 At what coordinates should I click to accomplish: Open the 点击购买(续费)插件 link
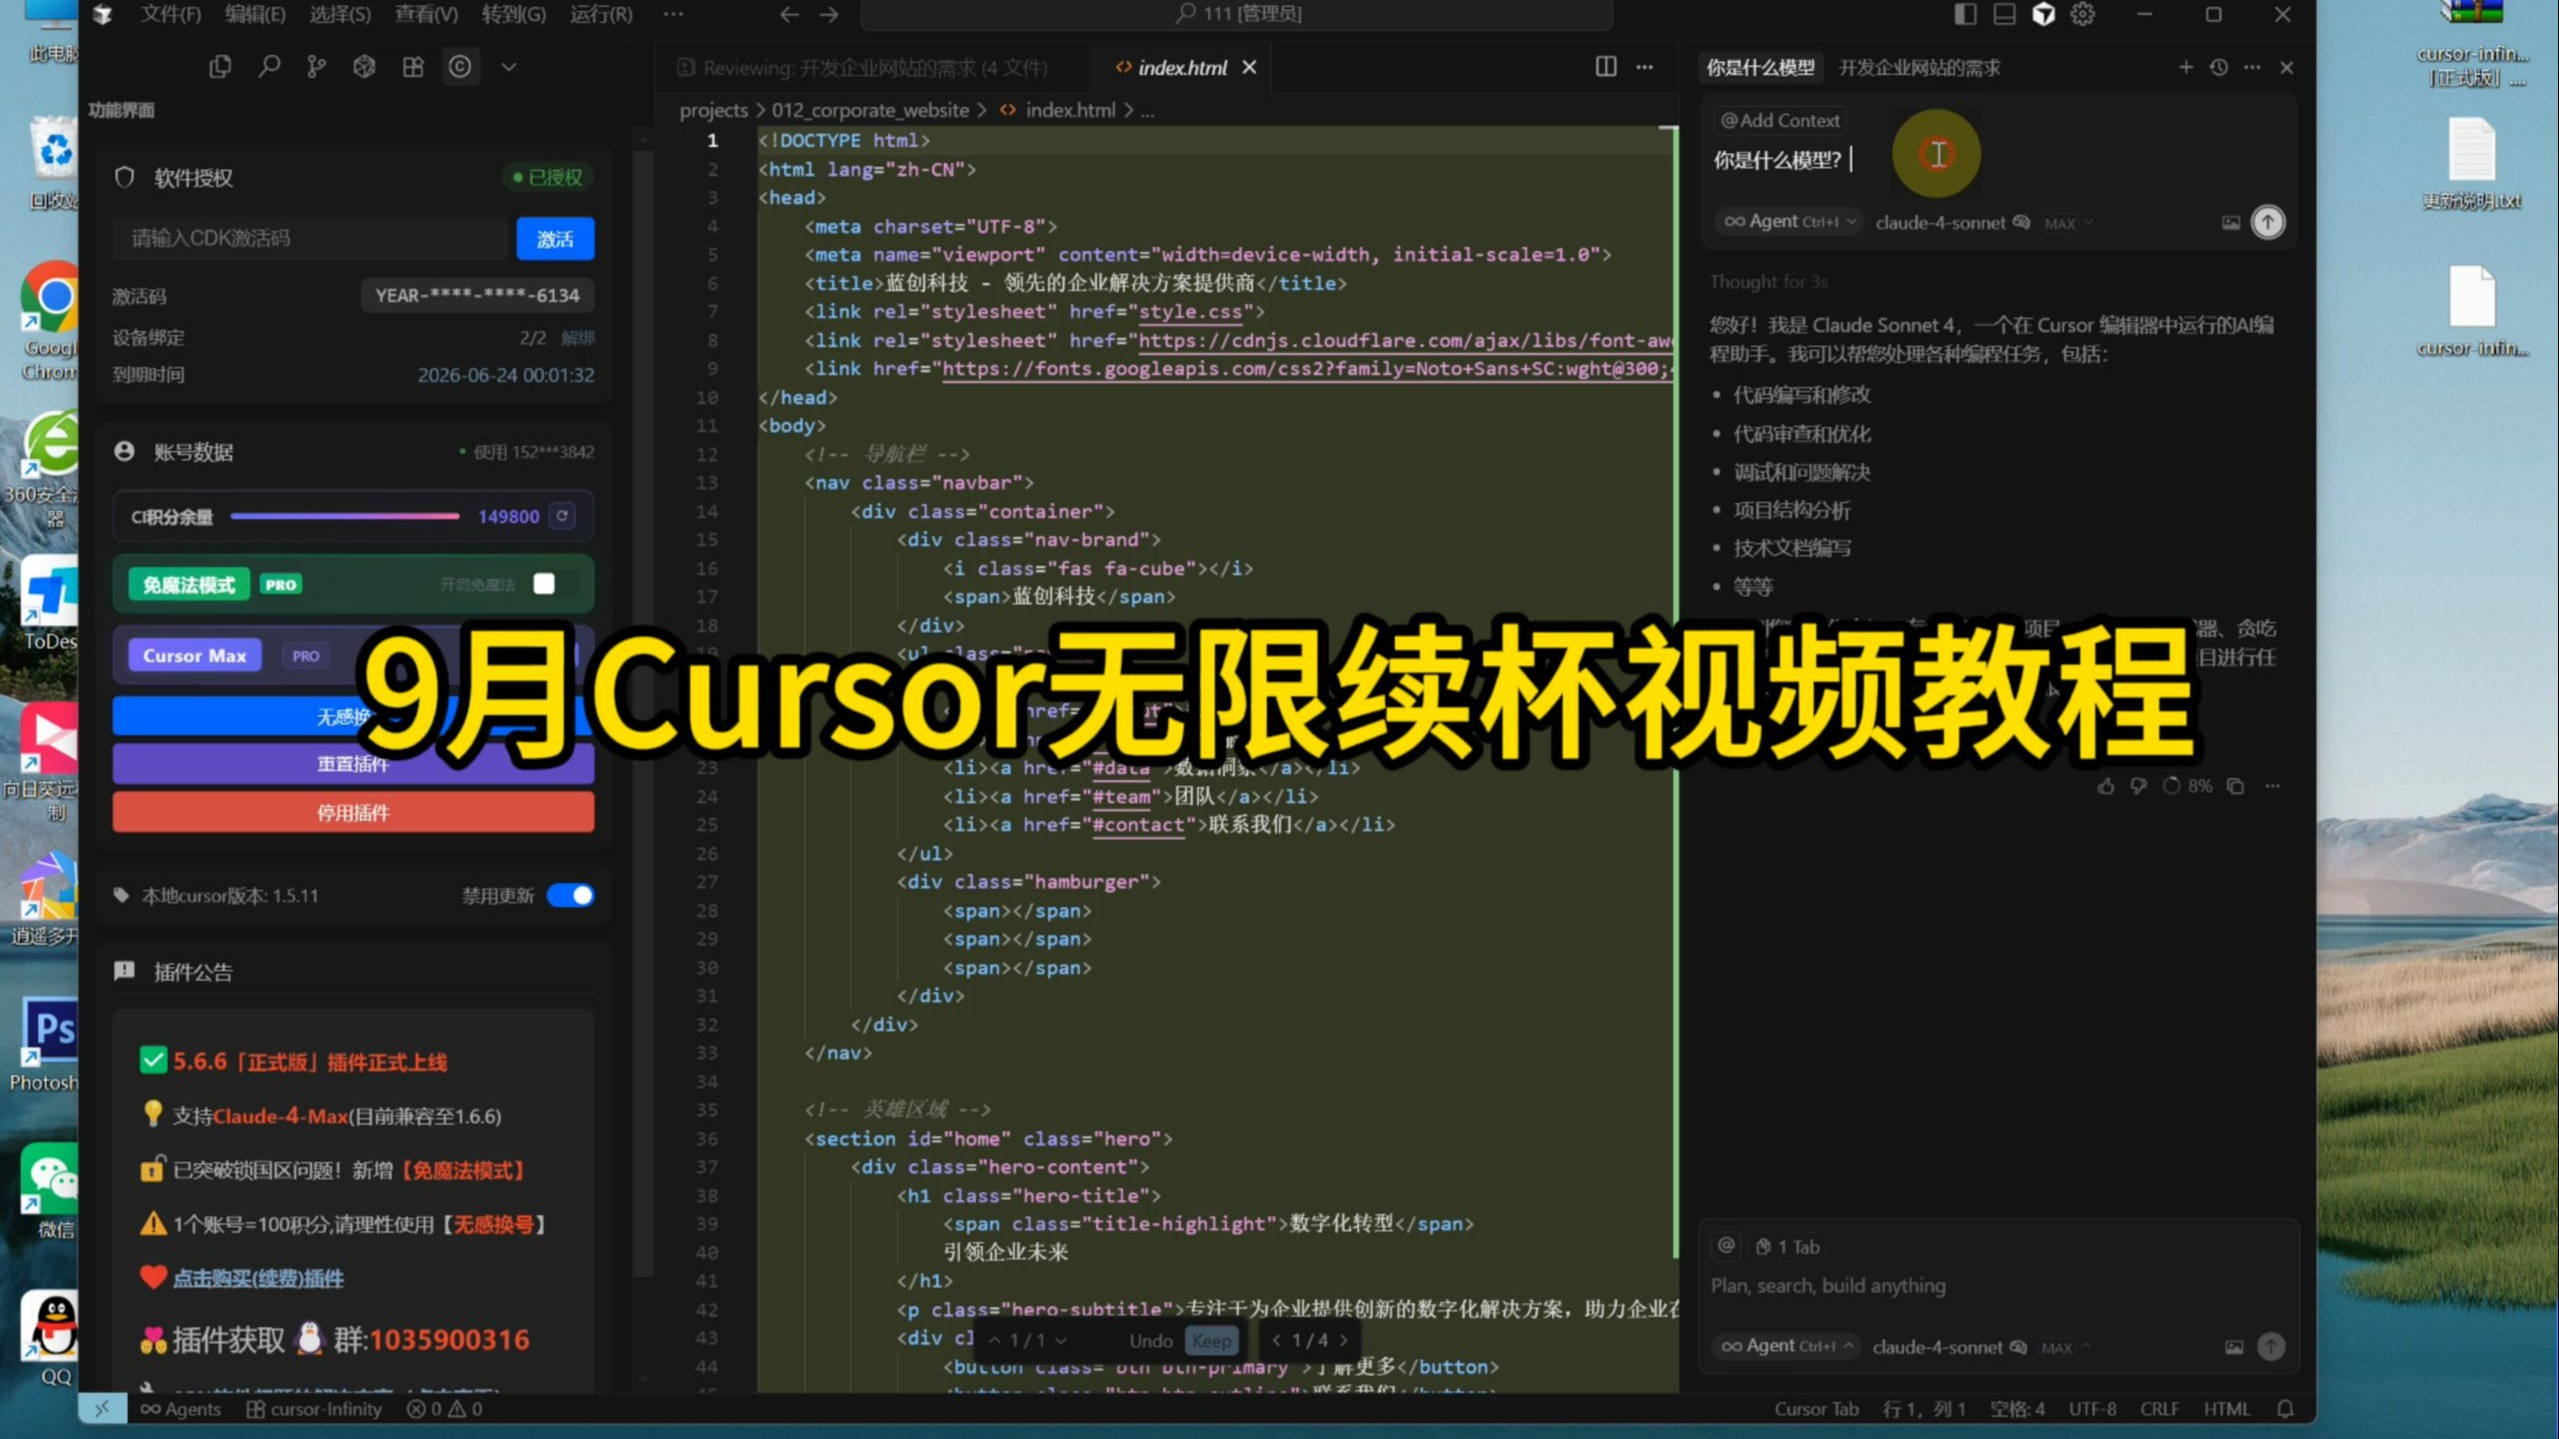point(258,1278)
